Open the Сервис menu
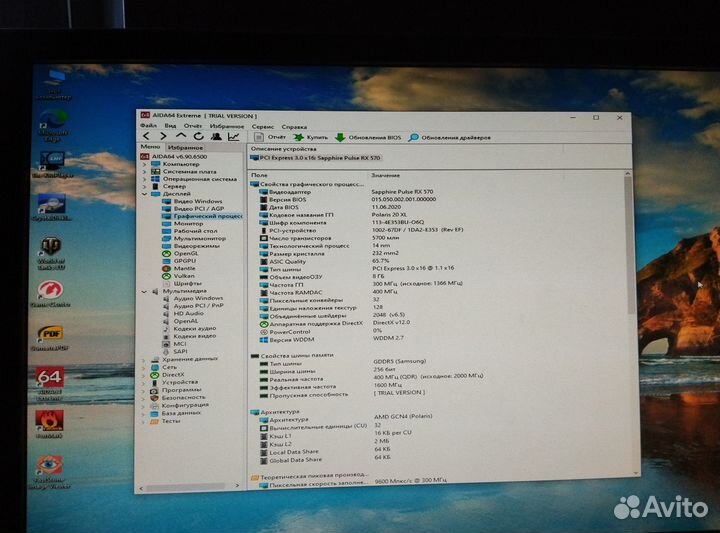The height and width of the screenshot is (533, 720). tap(263, 127)
